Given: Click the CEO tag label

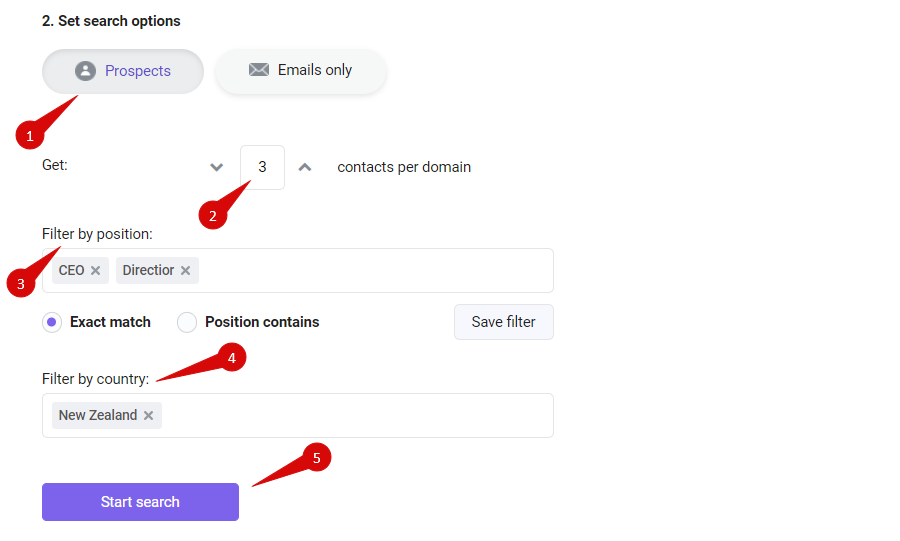Looking at the screenshot, I should [71, 270].
